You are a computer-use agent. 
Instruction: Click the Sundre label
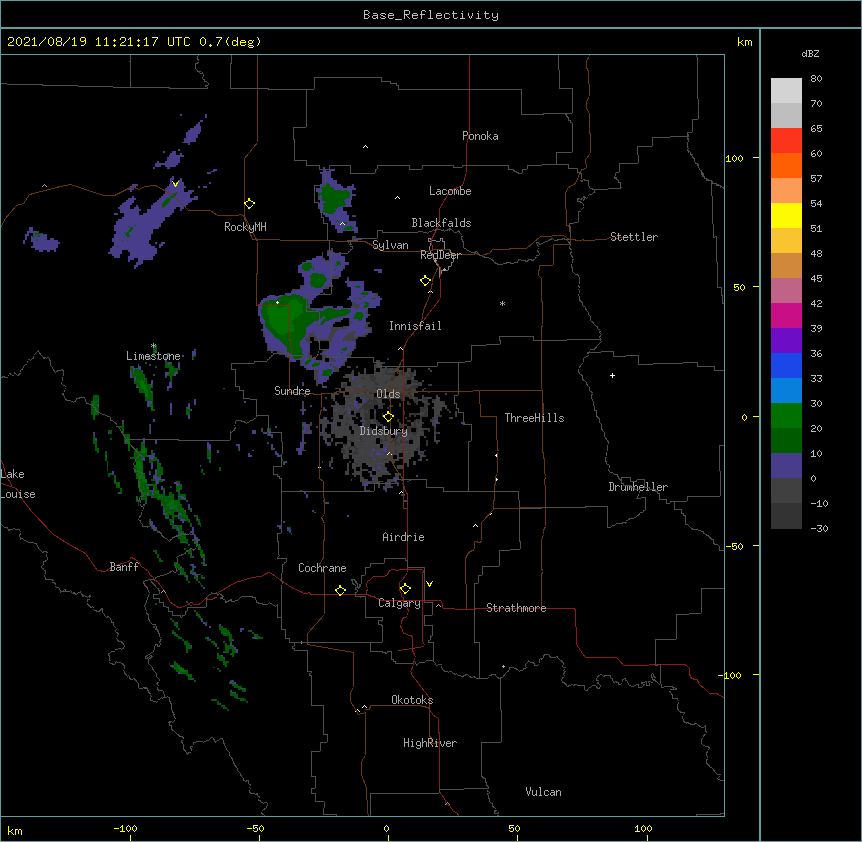tap(292, 391)
